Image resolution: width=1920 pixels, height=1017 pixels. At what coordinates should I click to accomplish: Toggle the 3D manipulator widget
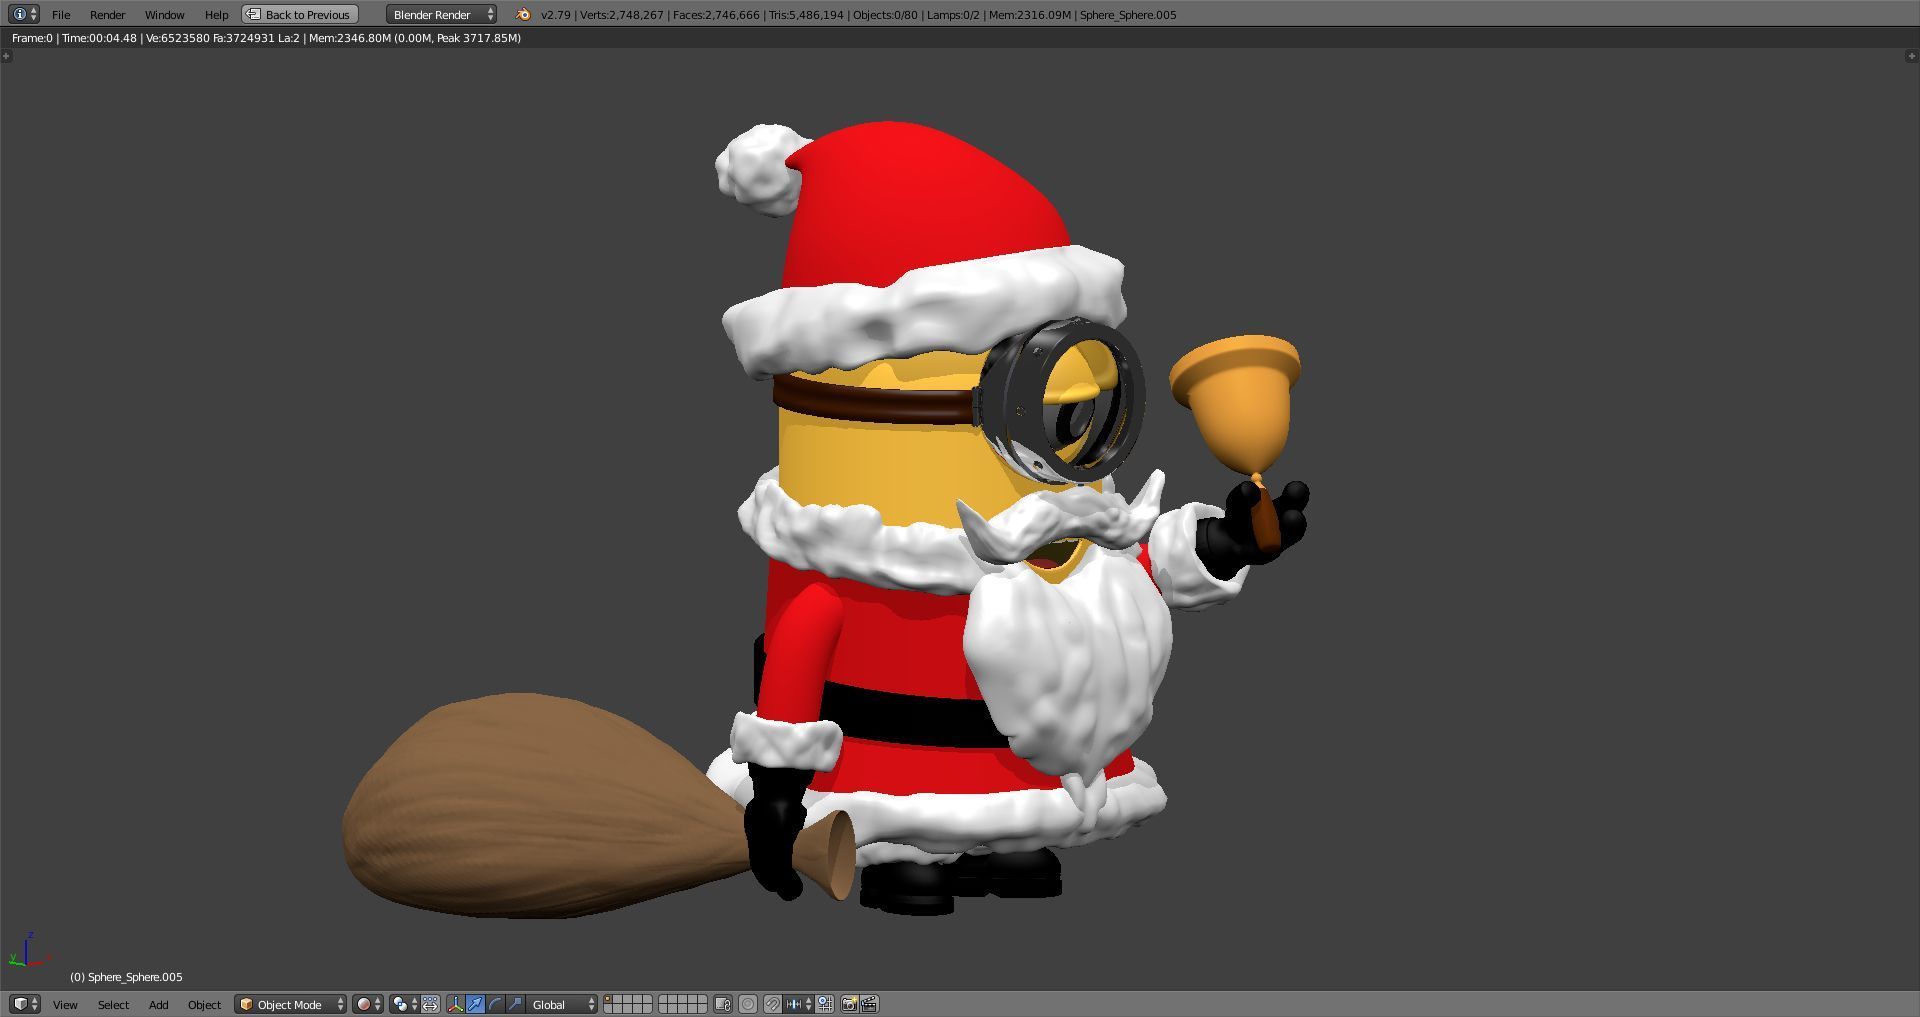pyautogui.click(x=455, y=1004)
